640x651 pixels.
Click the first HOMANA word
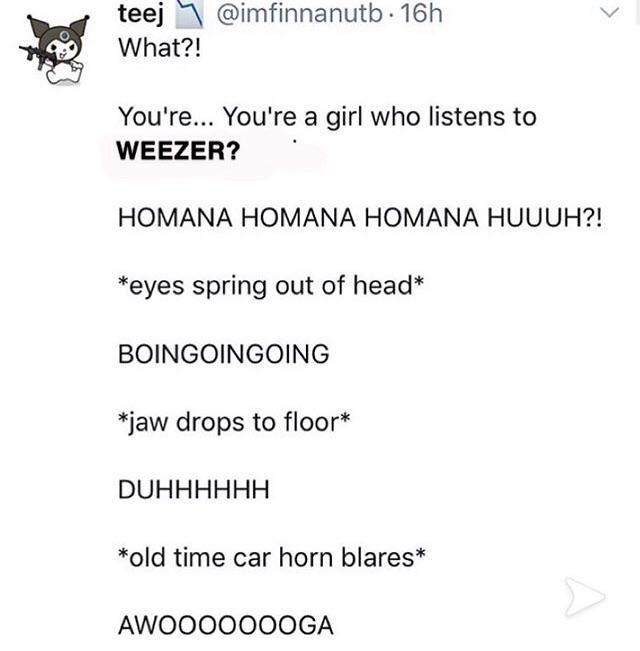175,218
